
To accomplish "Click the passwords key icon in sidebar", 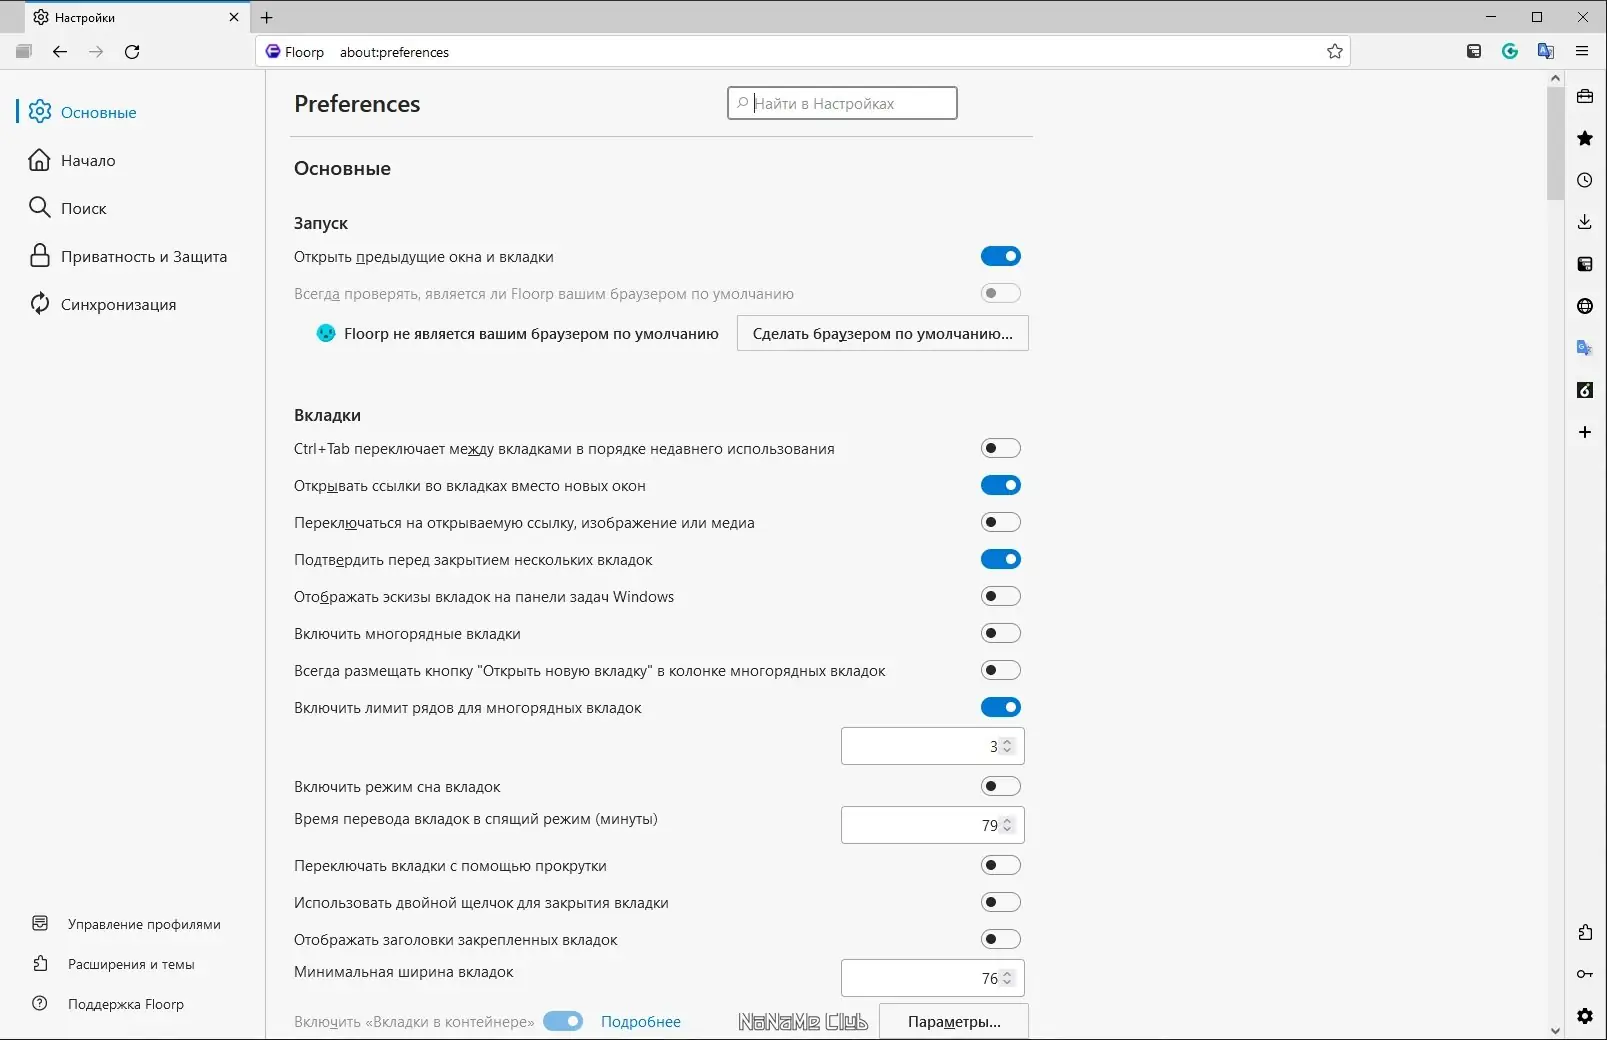I will coord(1585,974).
